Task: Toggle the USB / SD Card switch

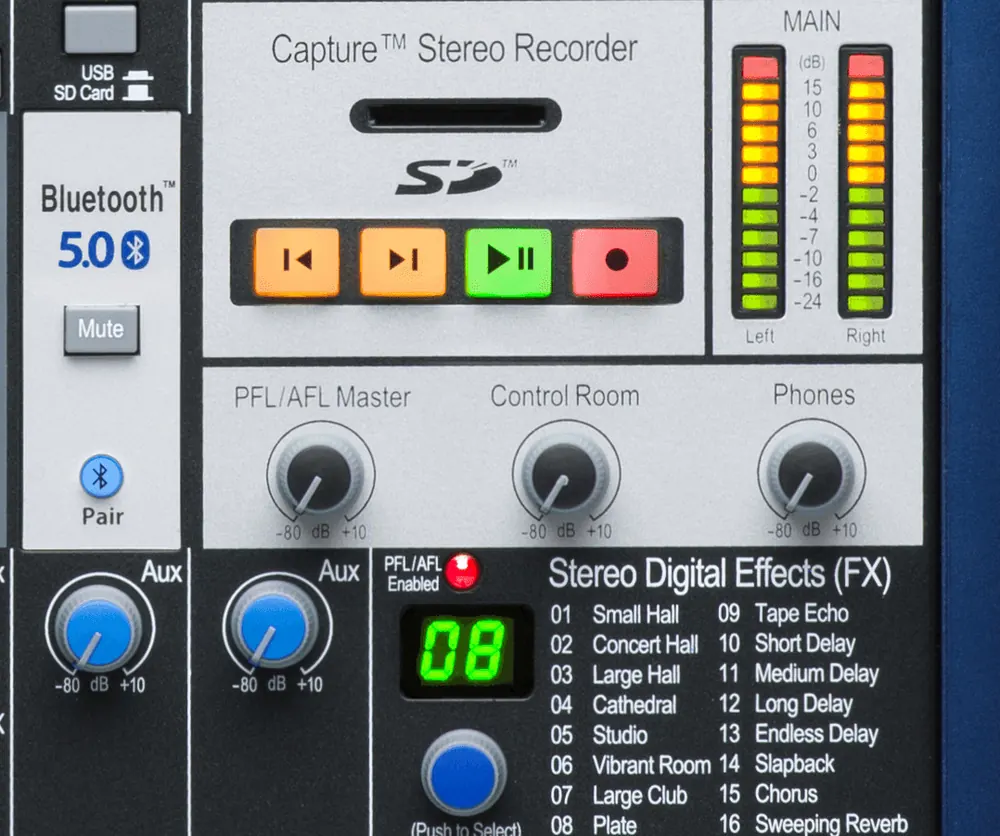Action: coord(101,29)
